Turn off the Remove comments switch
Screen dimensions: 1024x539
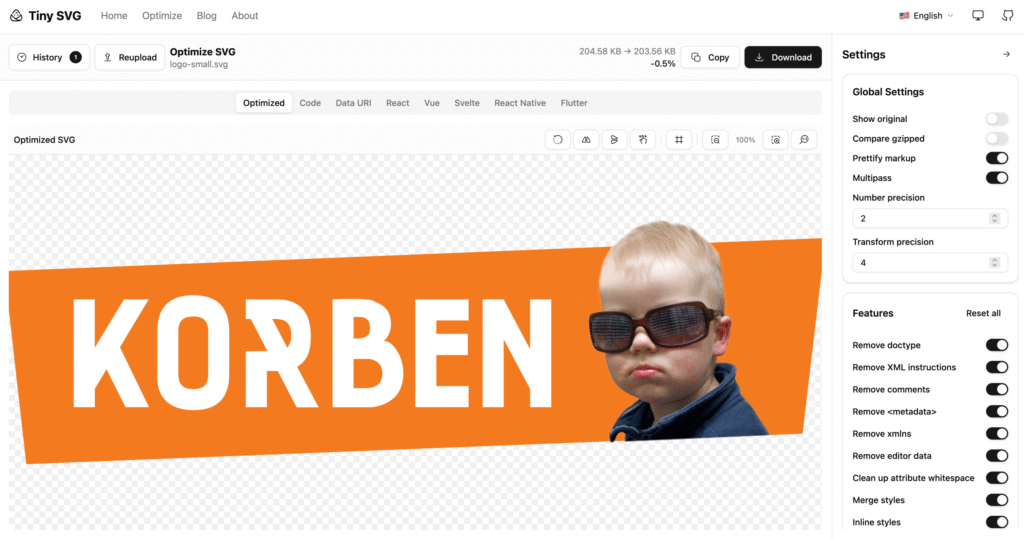996,390
